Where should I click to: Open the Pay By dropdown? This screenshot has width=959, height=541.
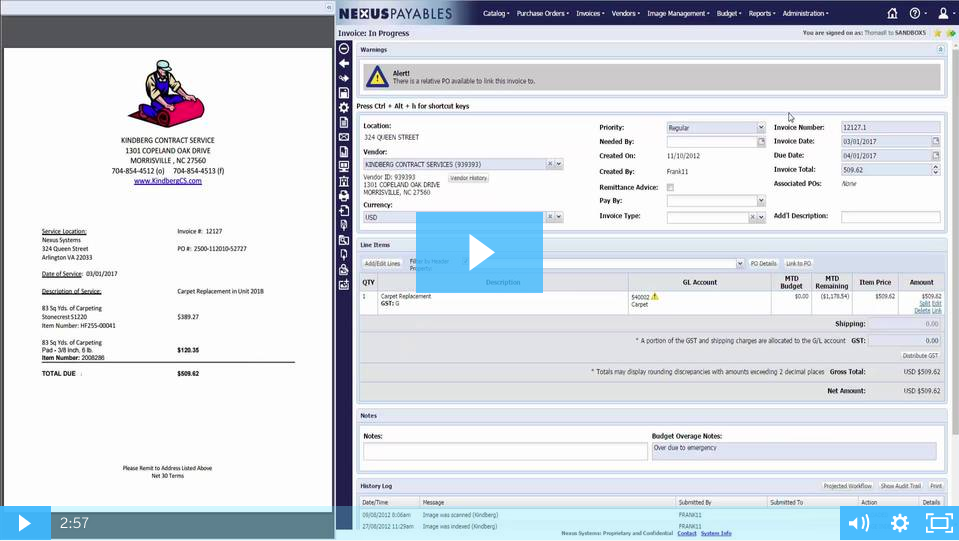(761, 201)
